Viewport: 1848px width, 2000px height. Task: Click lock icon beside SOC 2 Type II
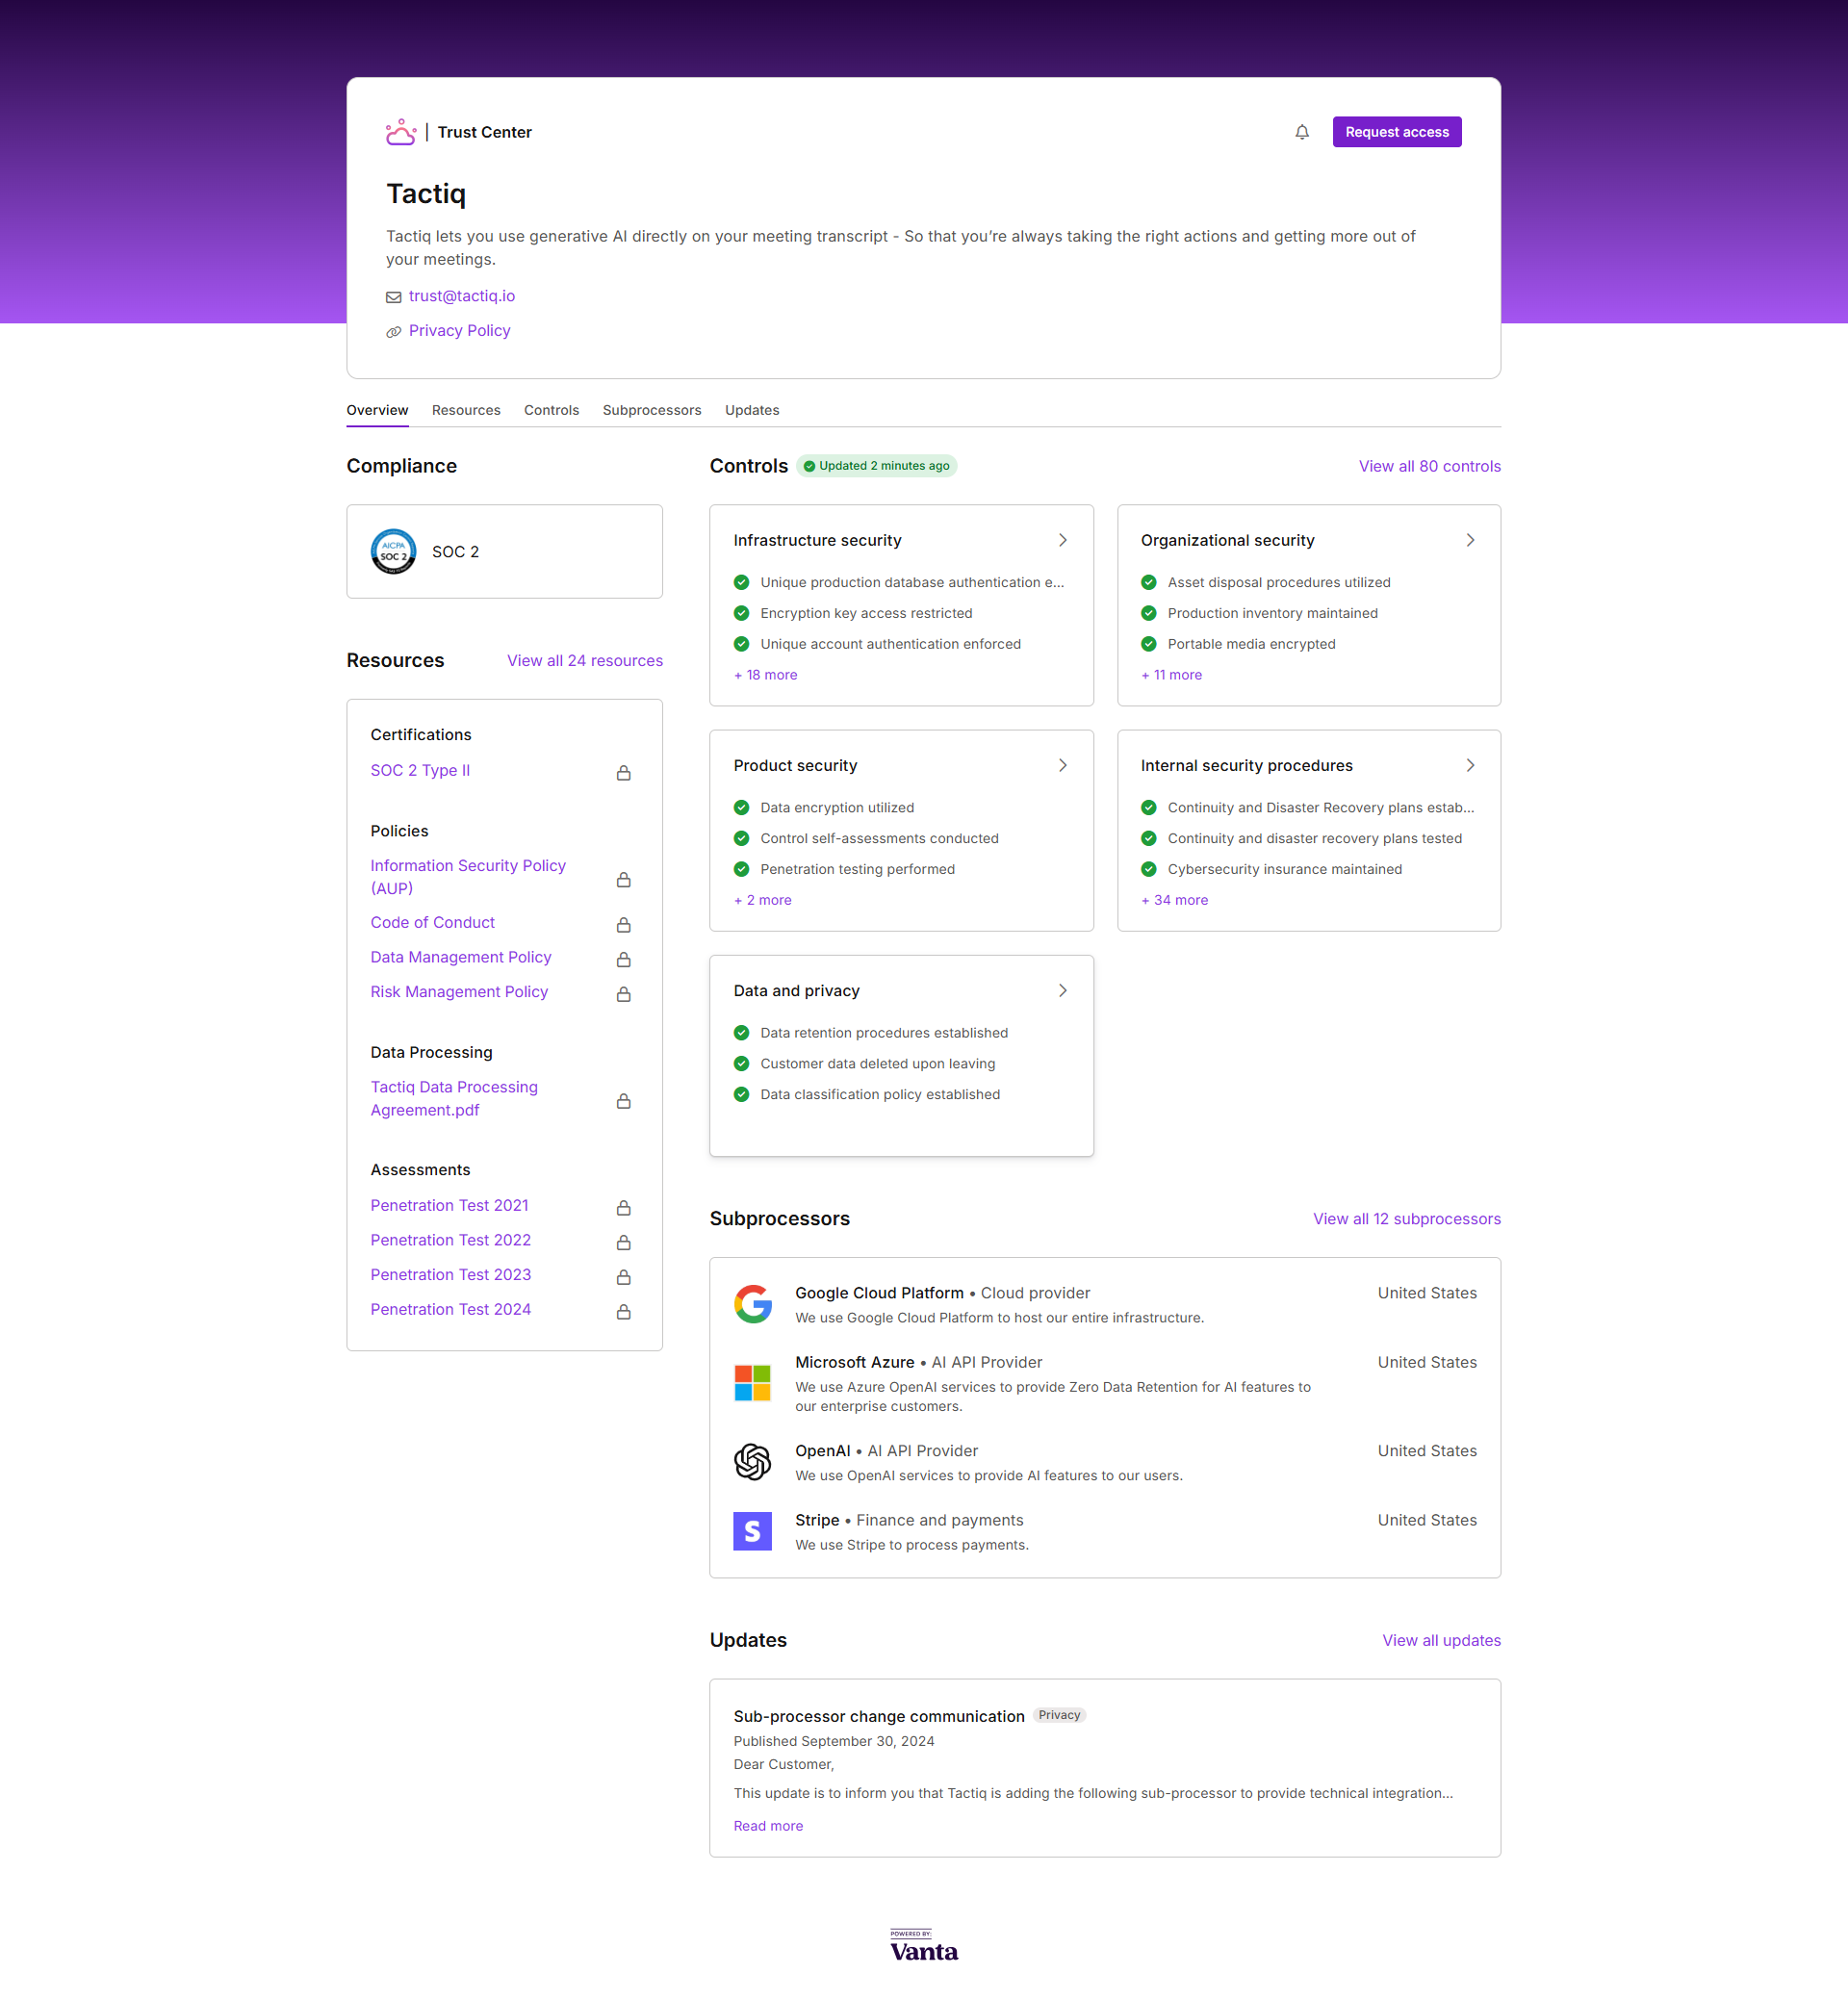tap(623, 773)
